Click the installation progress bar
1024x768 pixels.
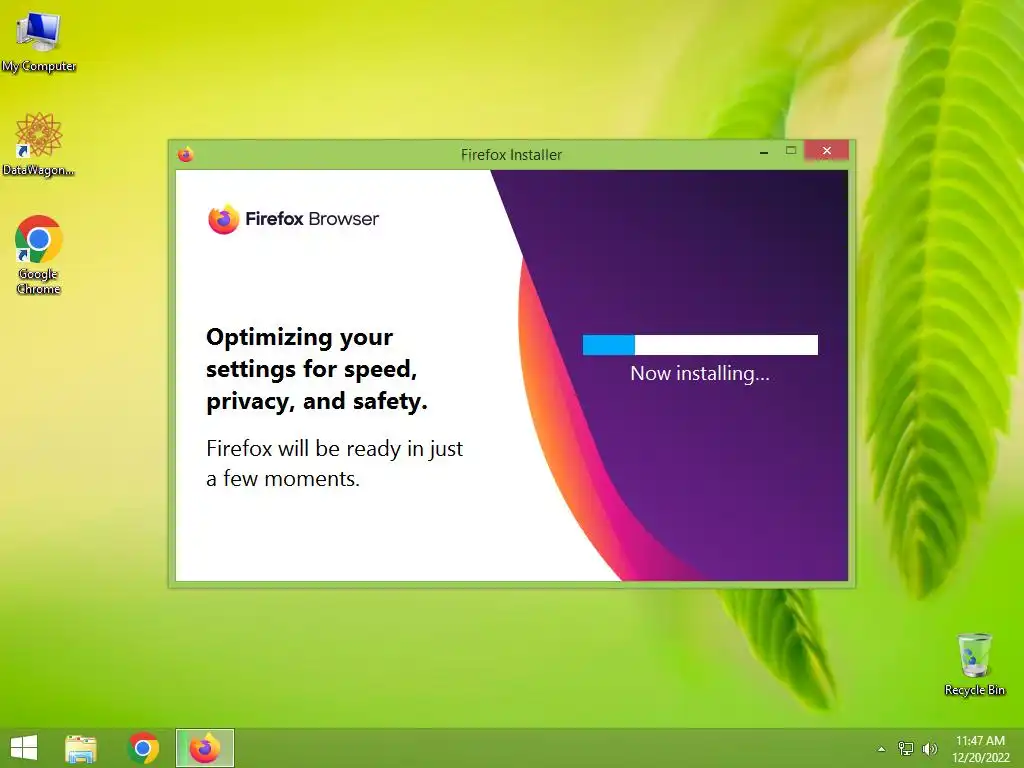[700, 345]
